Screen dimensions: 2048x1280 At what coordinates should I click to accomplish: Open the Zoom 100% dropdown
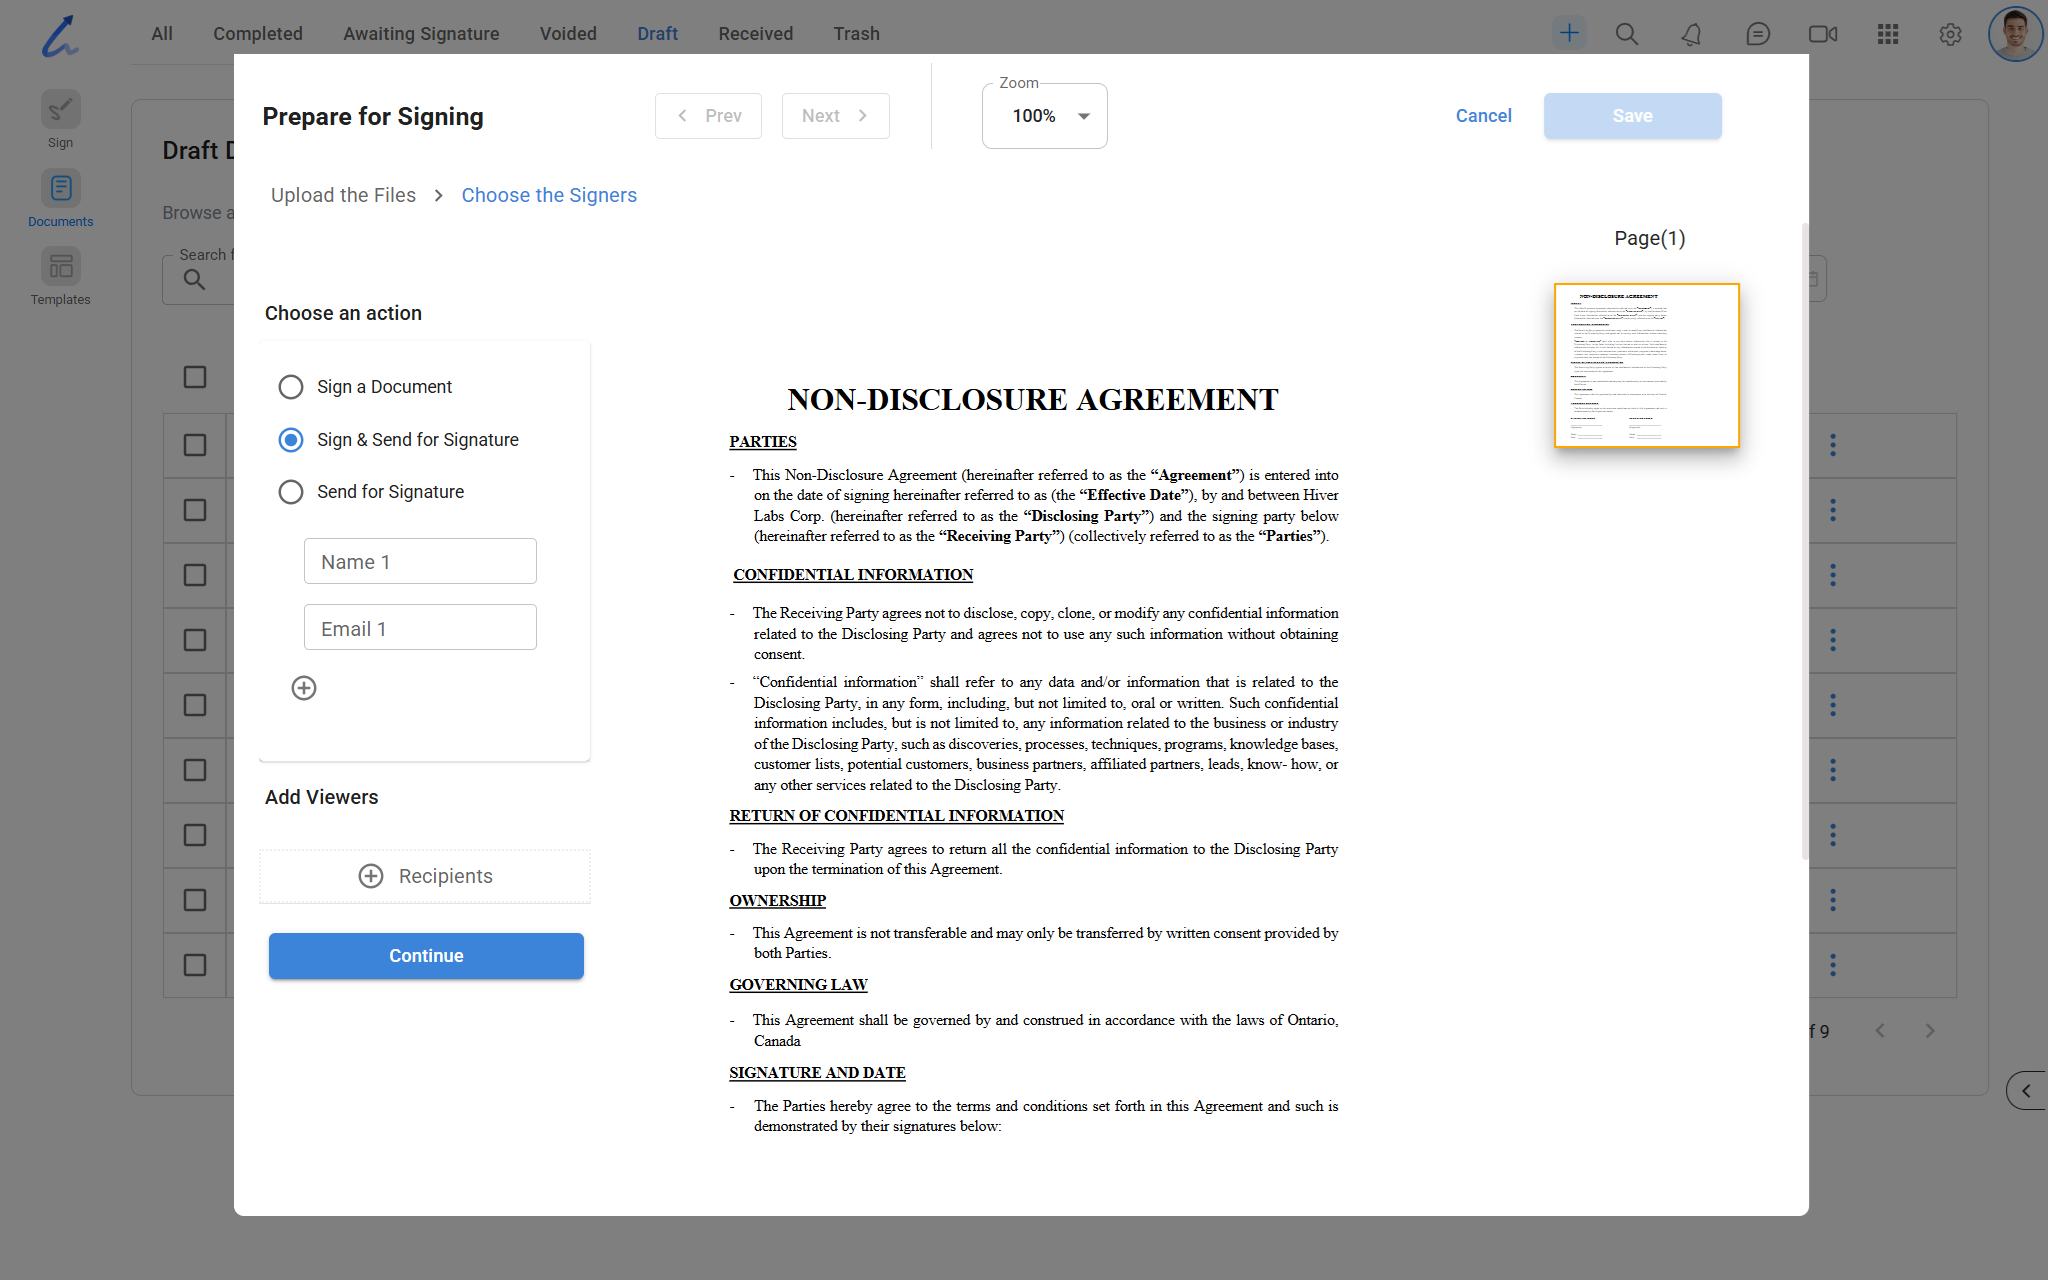(1045, 116)
